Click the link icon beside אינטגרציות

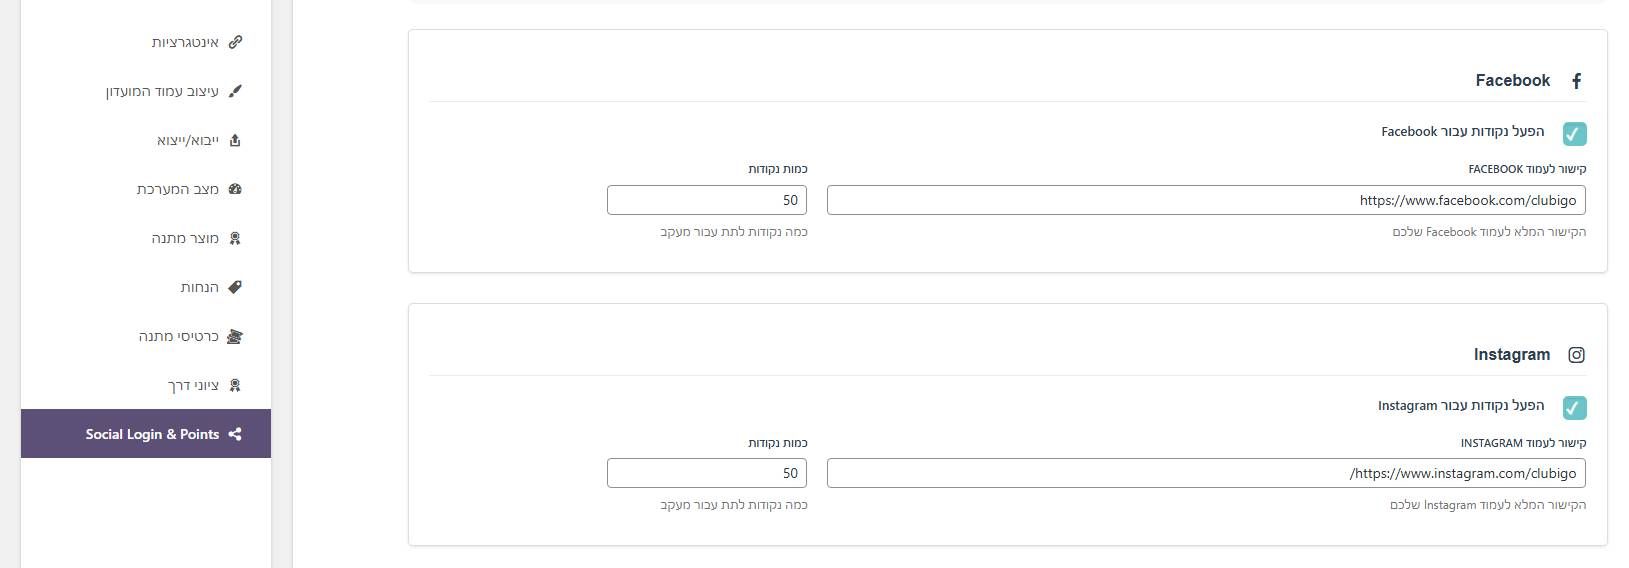235,42
